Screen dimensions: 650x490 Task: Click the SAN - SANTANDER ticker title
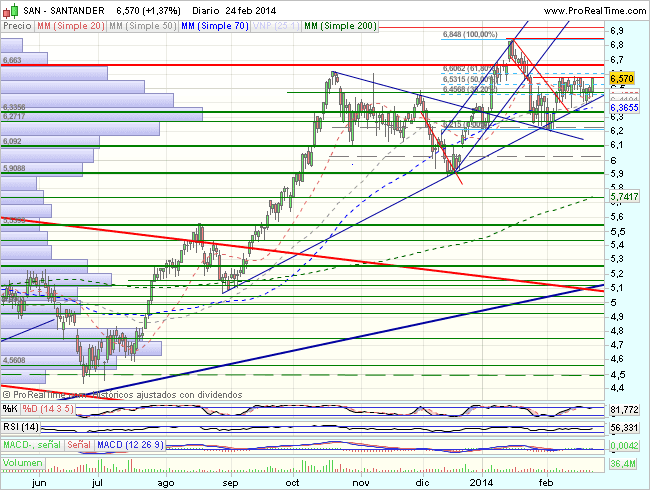click(x=64, y=10)
